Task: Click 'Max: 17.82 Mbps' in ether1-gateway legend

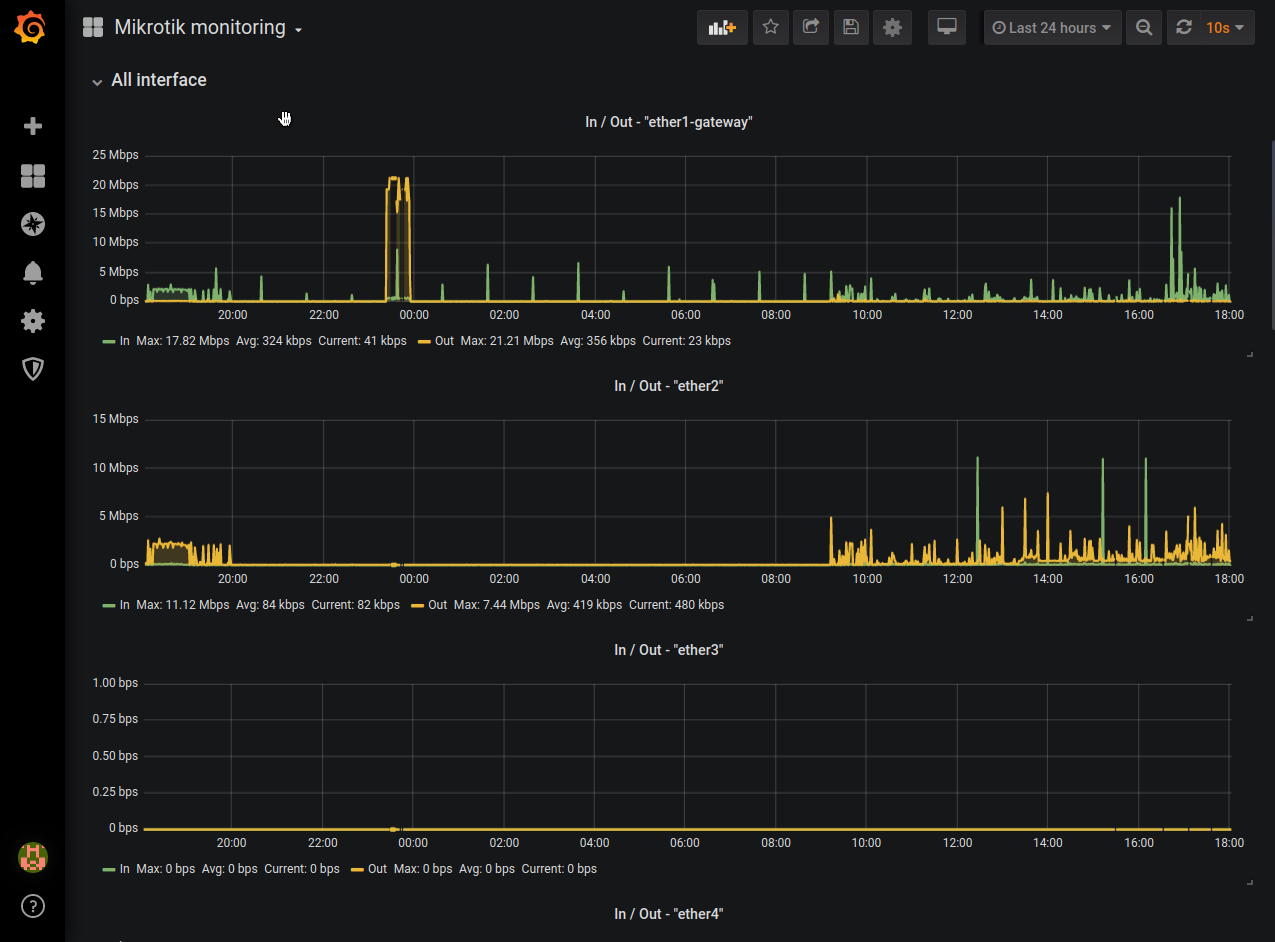Action: coord(183,341)
